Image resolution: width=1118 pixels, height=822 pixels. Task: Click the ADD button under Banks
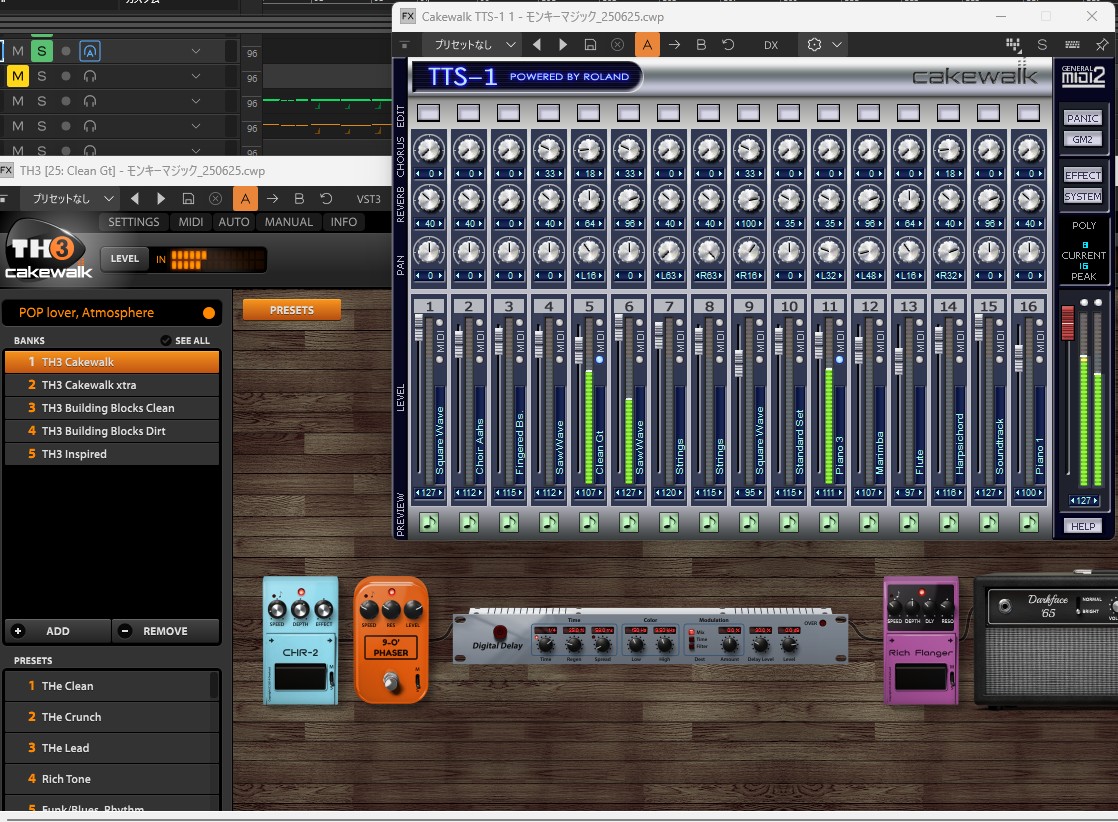[58, 631]
